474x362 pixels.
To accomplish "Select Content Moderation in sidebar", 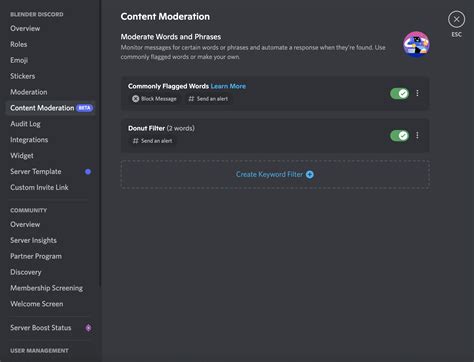I will [x=51, y=108].
